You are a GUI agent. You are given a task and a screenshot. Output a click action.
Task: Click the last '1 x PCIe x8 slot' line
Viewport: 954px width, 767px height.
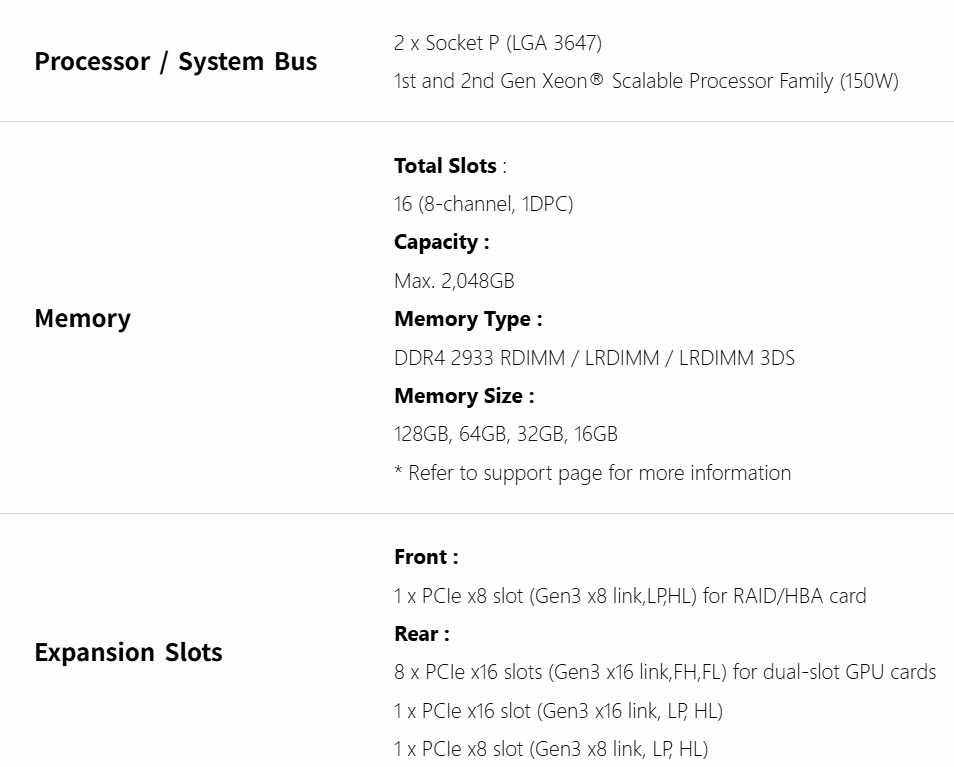pyautogui.click(x=550, y=749)
